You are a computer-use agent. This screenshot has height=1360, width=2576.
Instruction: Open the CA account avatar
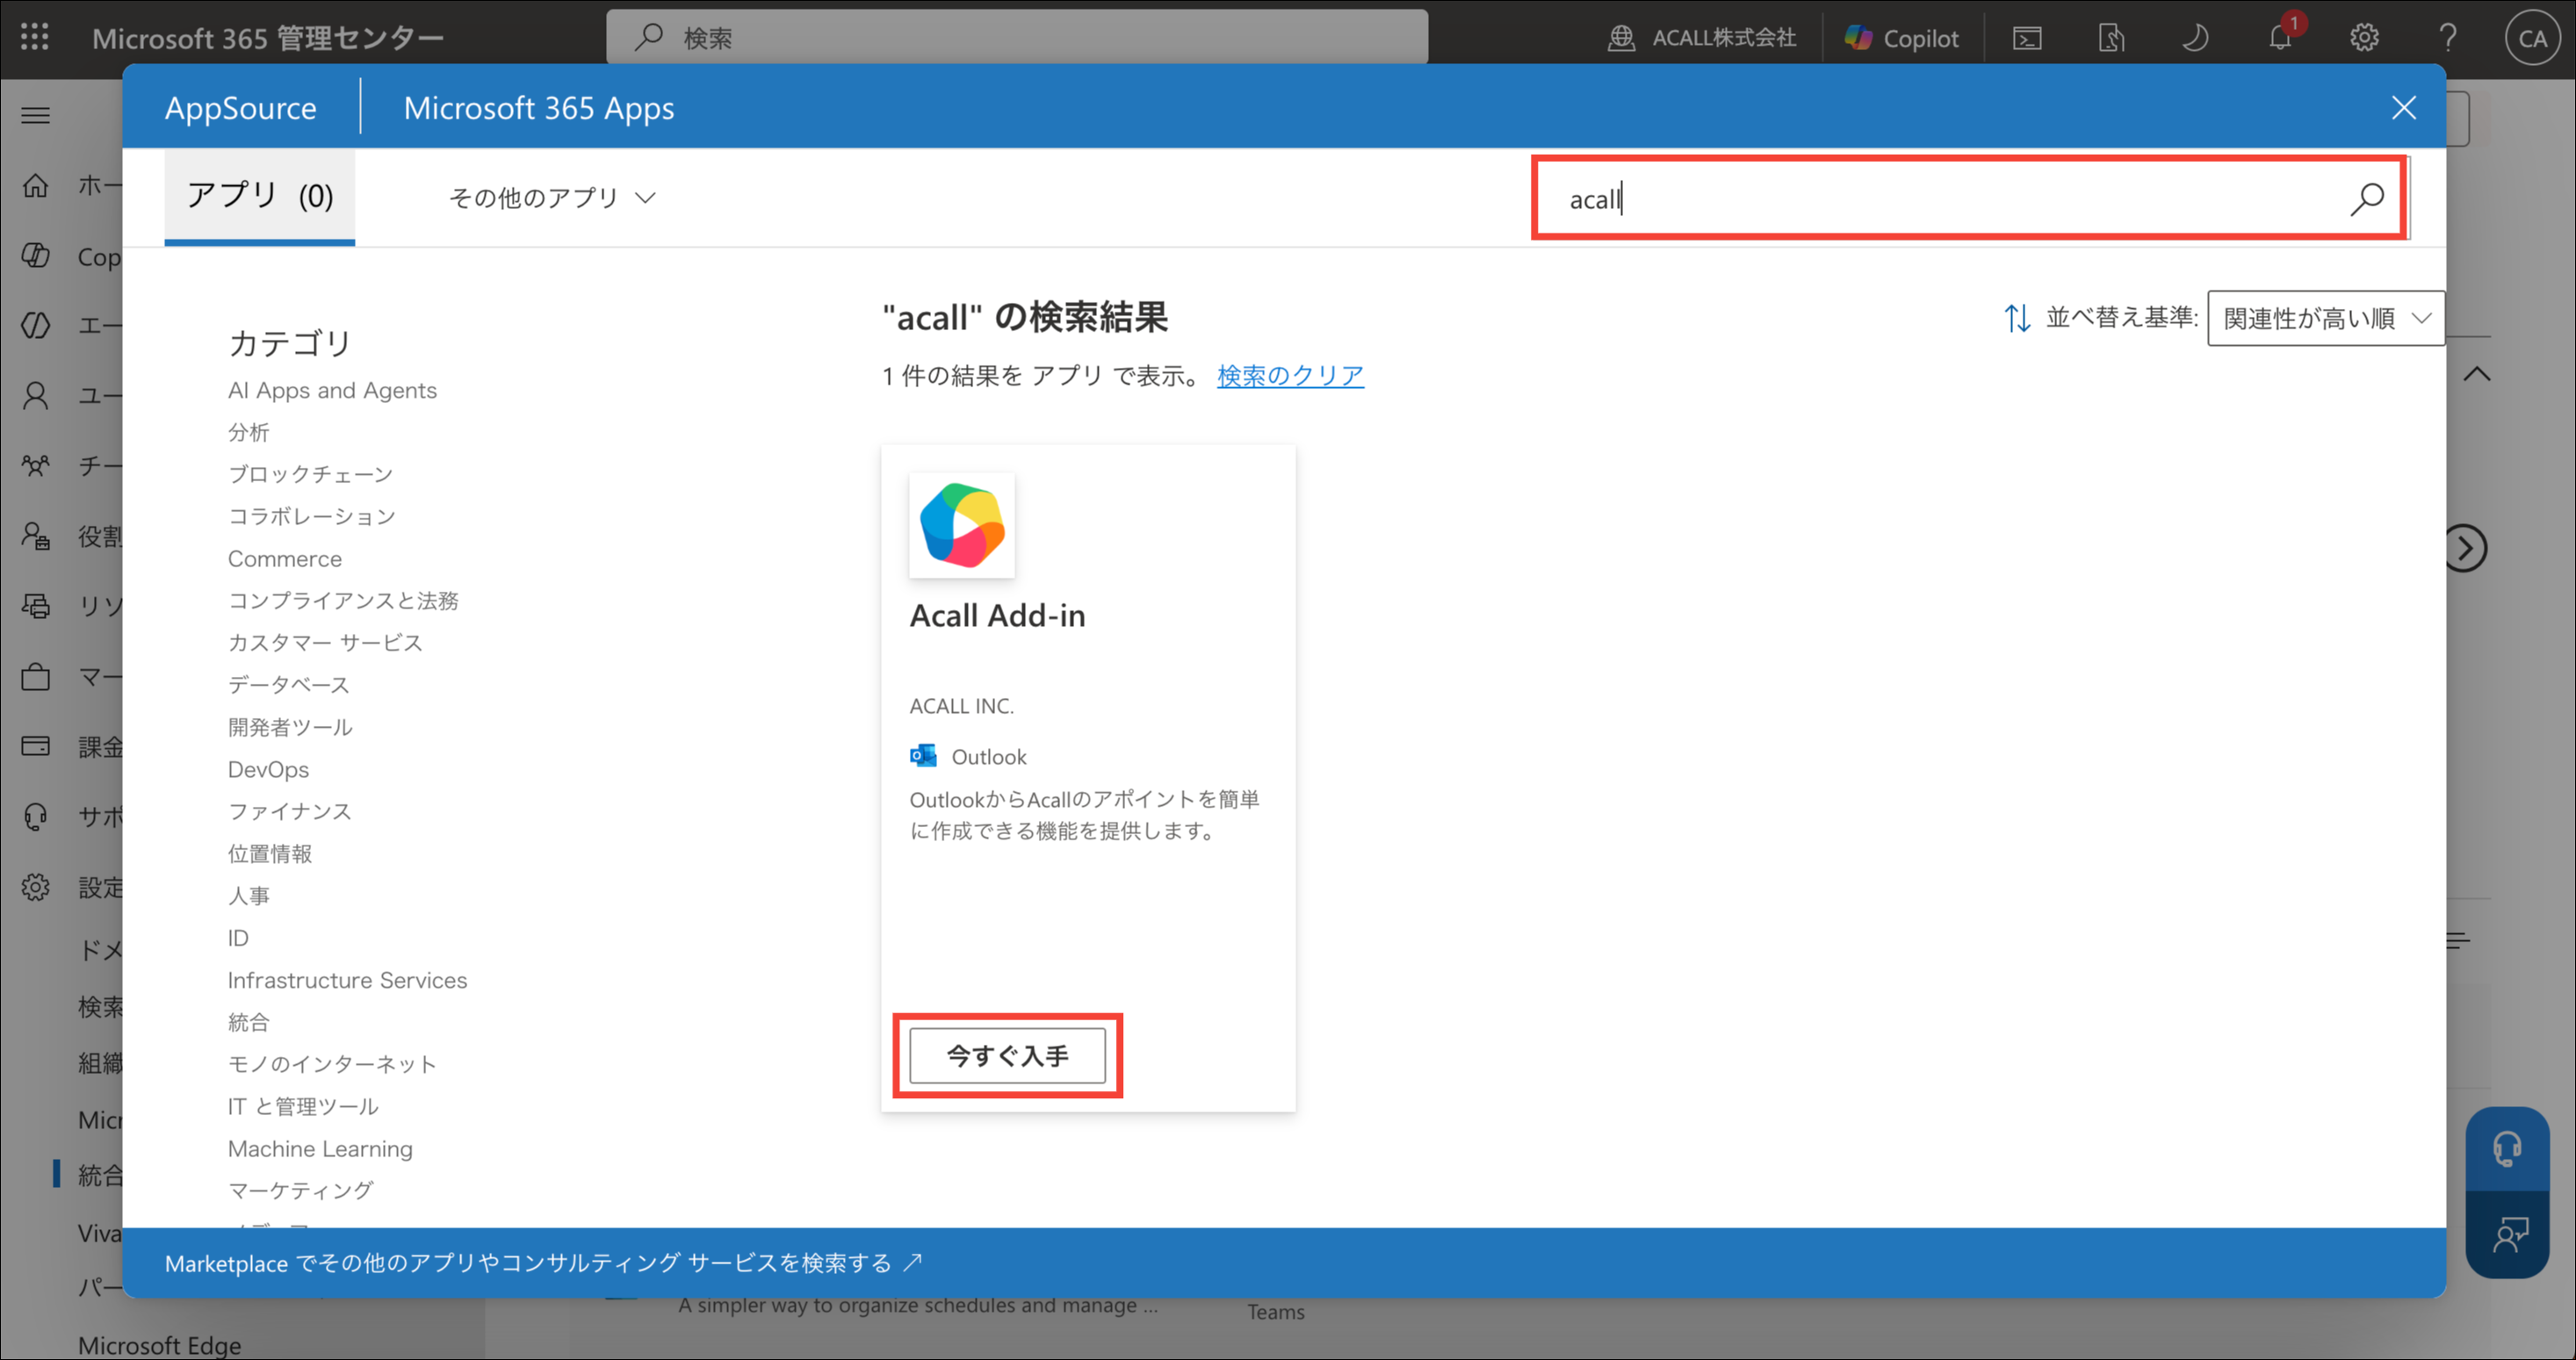2532,38
